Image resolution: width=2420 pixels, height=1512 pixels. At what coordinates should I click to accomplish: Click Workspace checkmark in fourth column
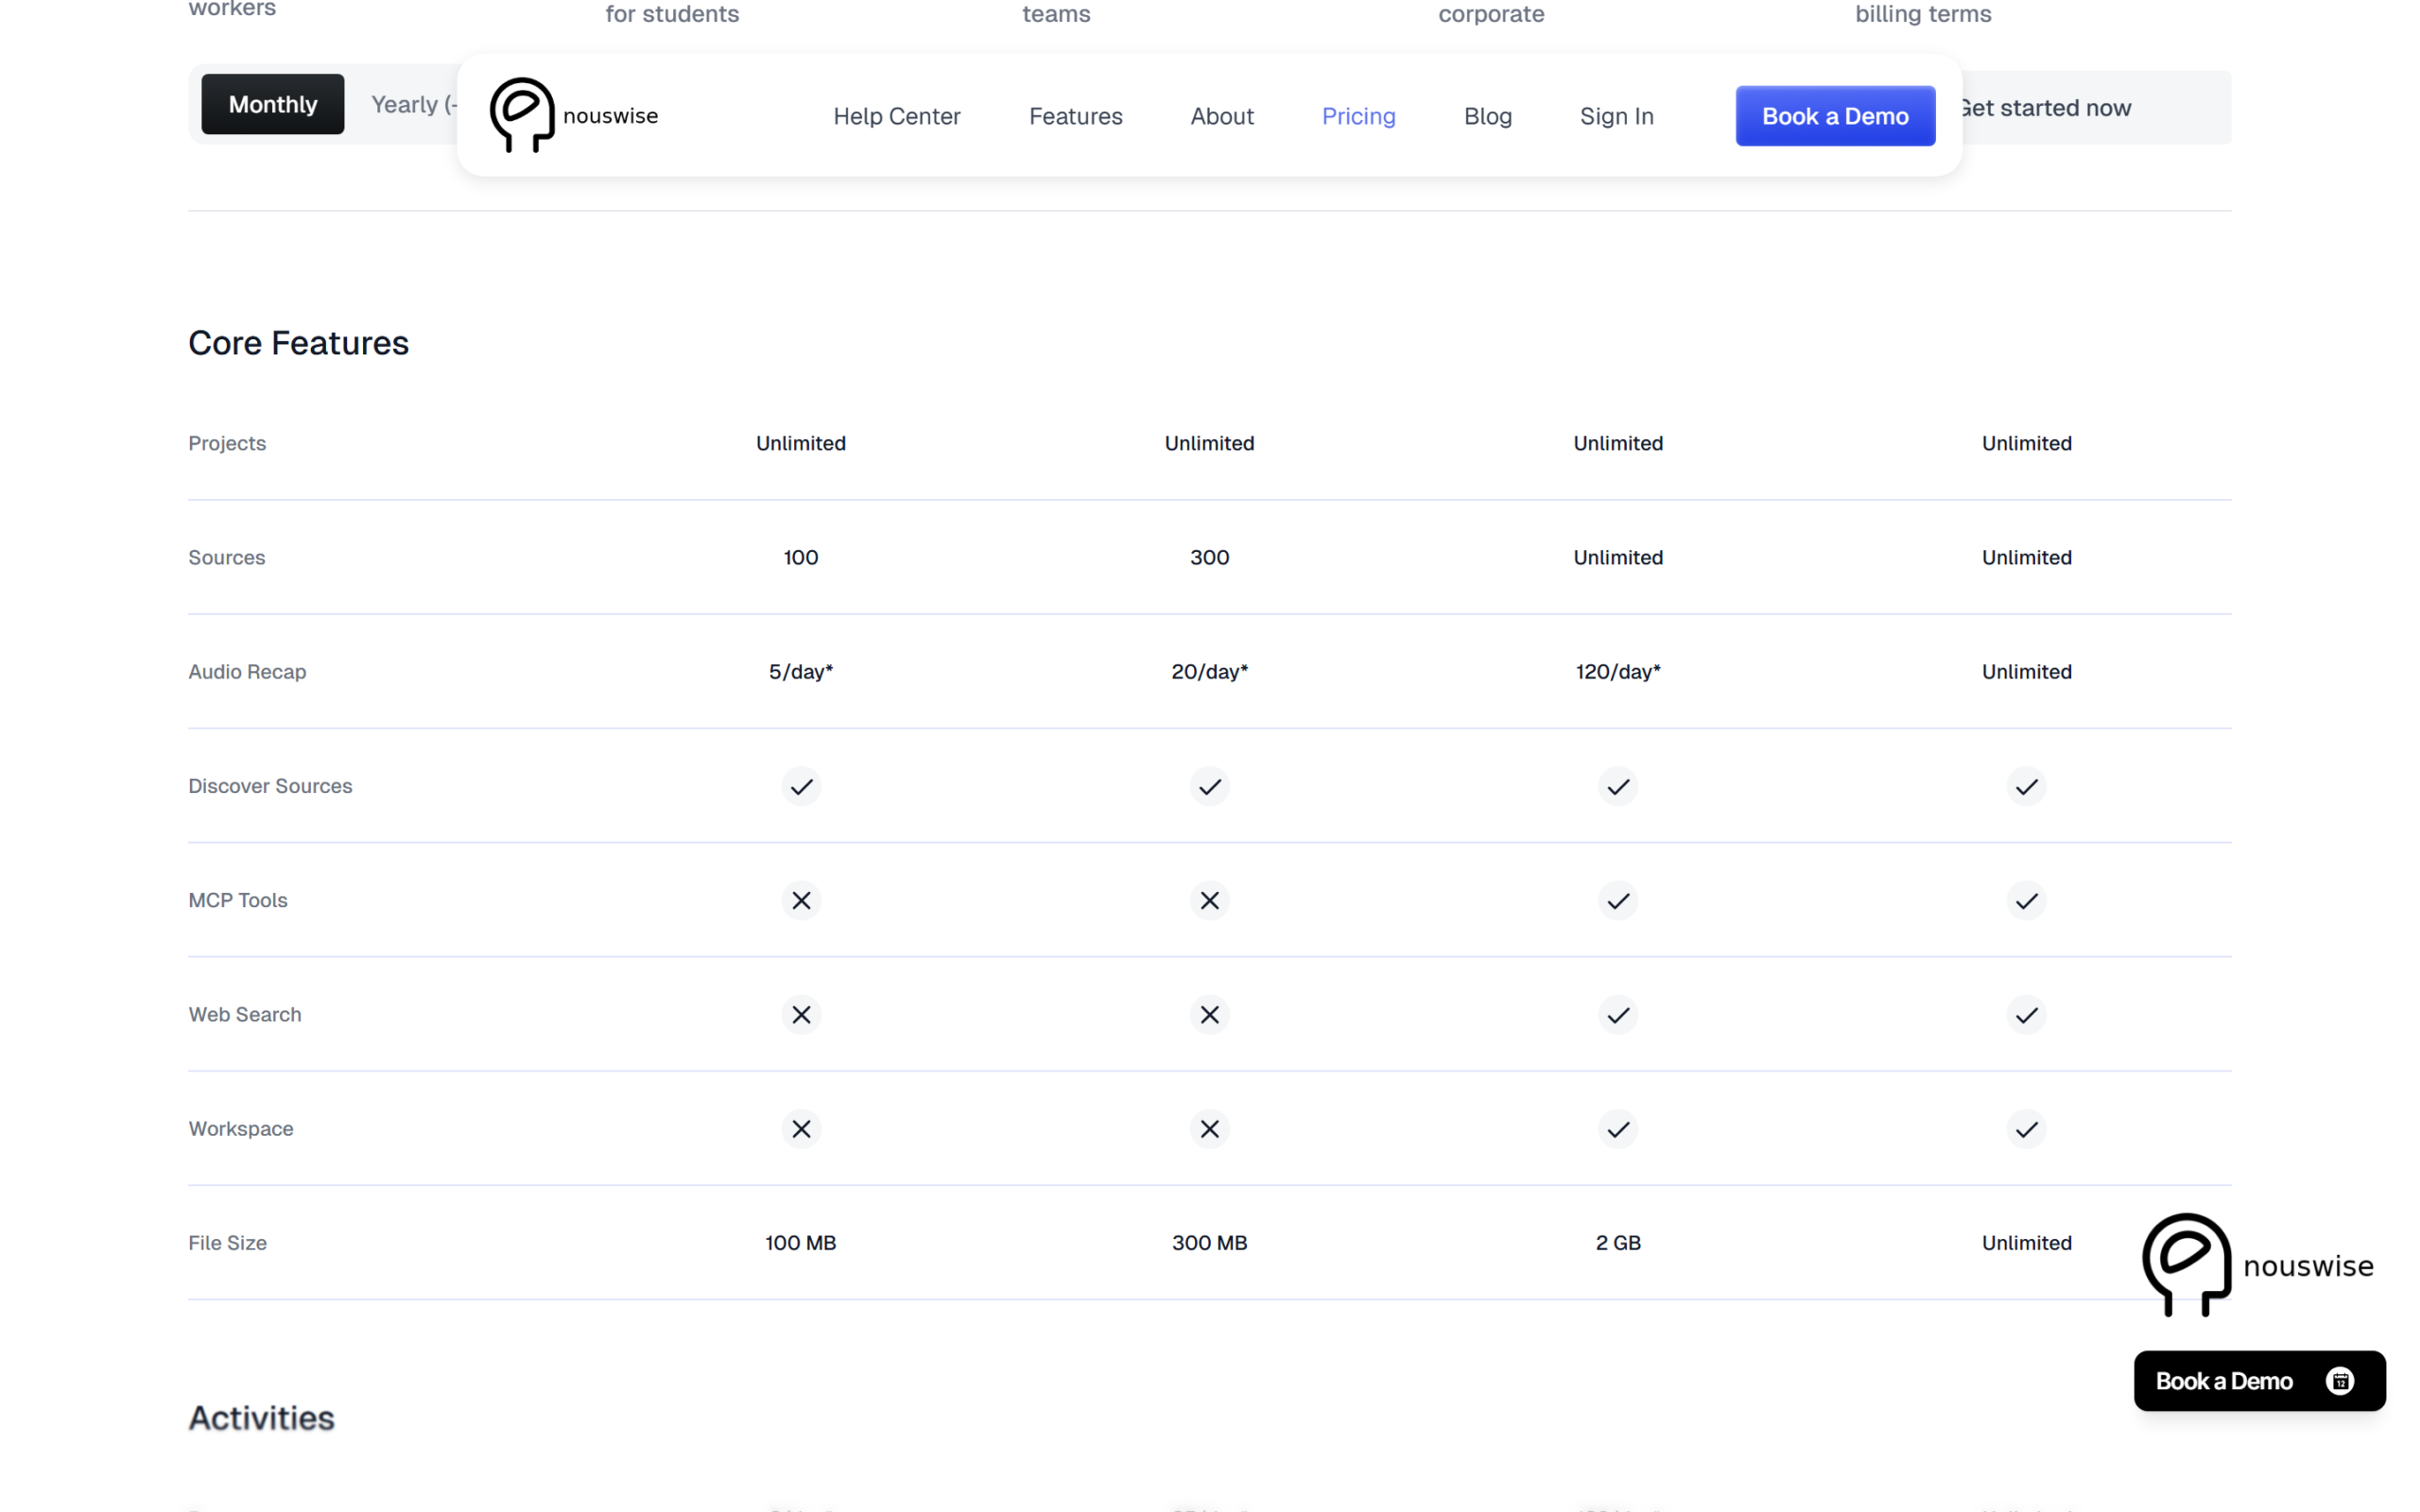2026,1128
